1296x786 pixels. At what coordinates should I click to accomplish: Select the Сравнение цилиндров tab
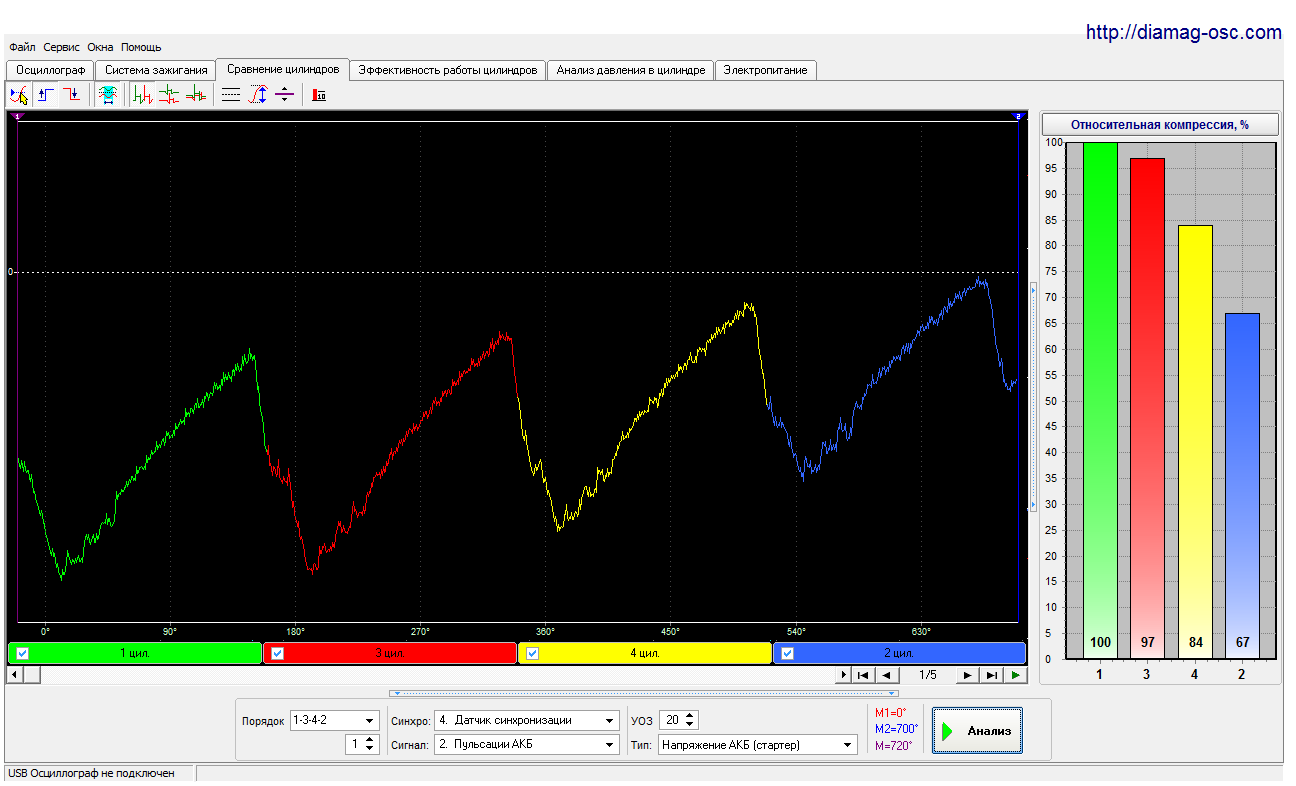coord(283,69)
